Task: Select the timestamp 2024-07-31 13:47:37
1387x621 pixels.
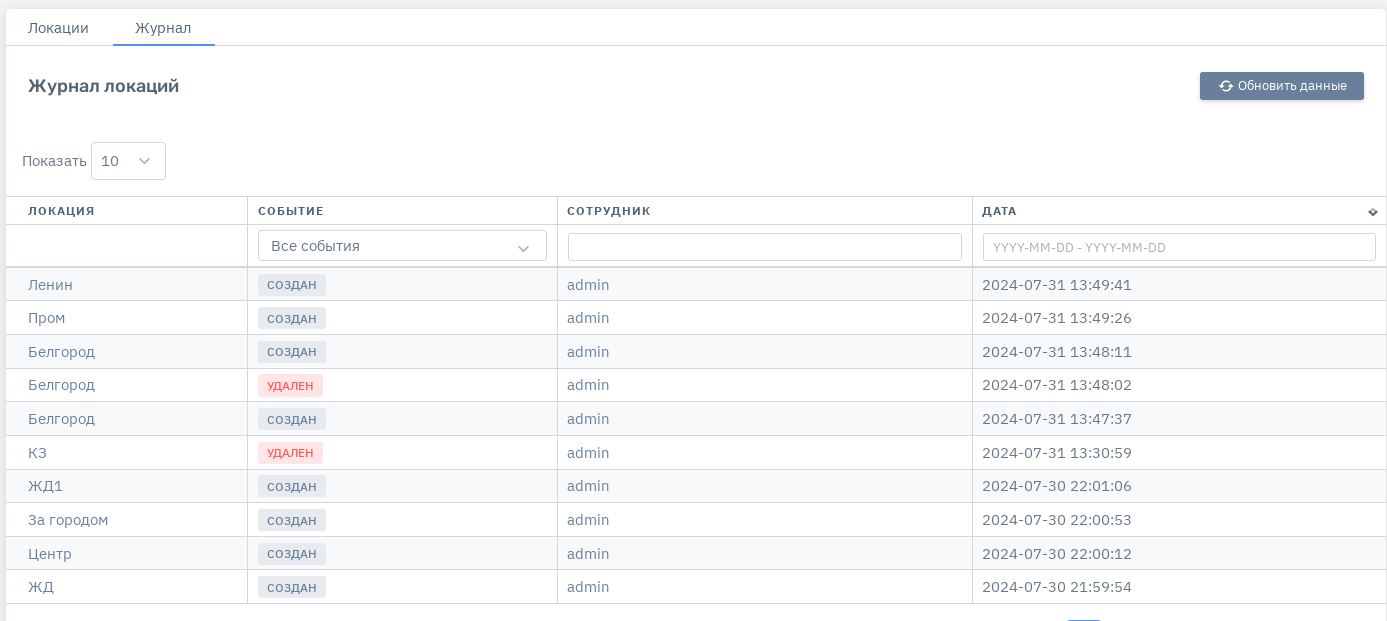Action: click(x=1056, y=419)
